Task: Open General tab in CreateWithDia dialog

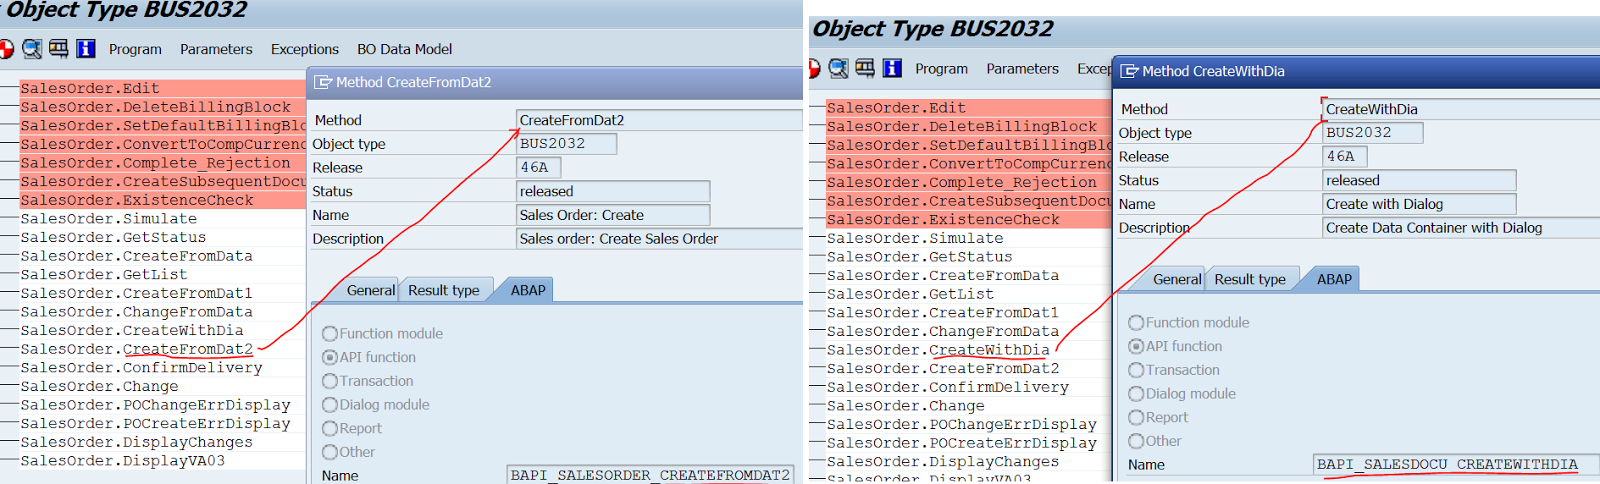Action: coord(1177,279)
